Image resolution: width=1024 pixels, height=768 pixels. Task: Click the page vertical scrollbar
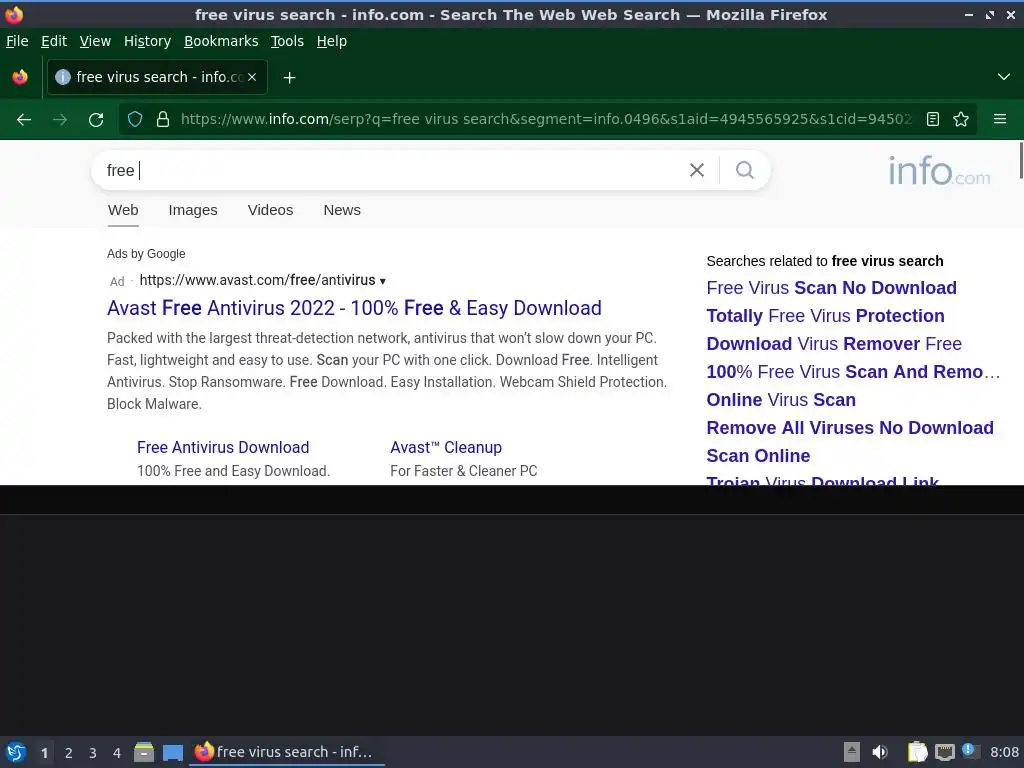coord(1021,160)
